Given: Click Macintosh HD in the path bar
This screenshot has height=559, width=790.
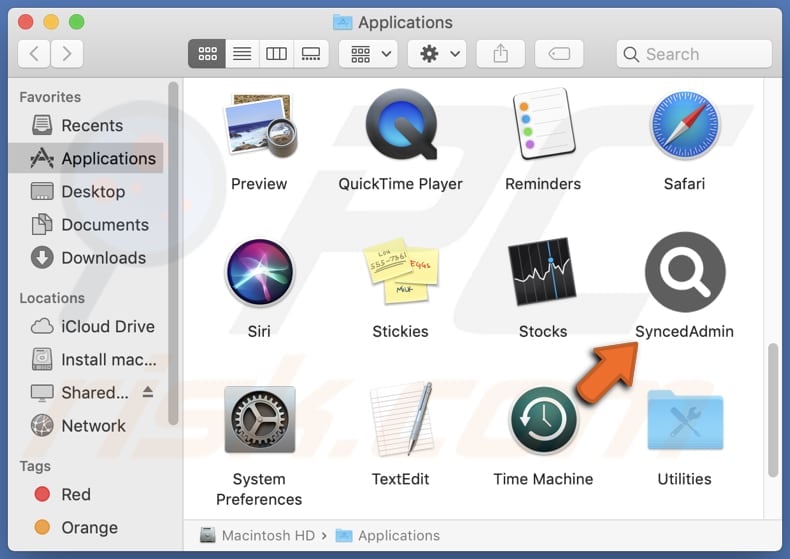Looking at the screenshot, I should [x=257, y=535].
